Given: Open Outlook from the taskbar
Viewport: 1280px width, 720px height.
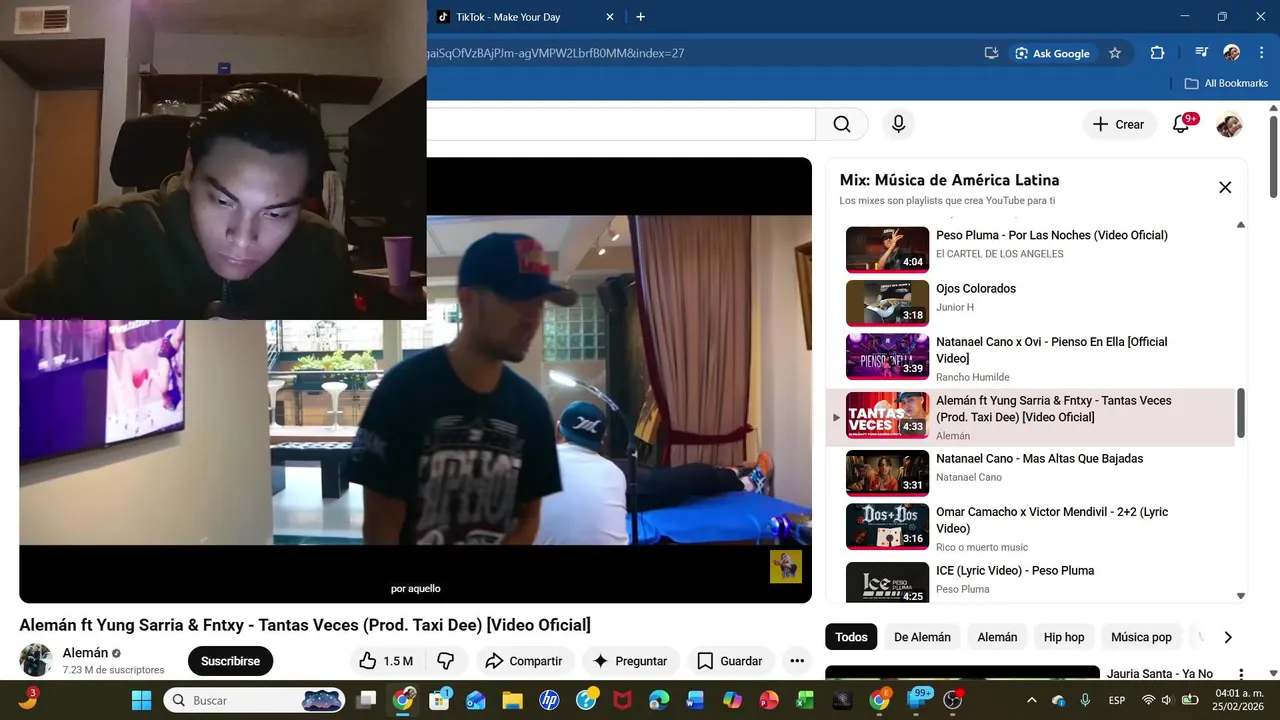Looking at the screenshot, I should coord(475,700).
